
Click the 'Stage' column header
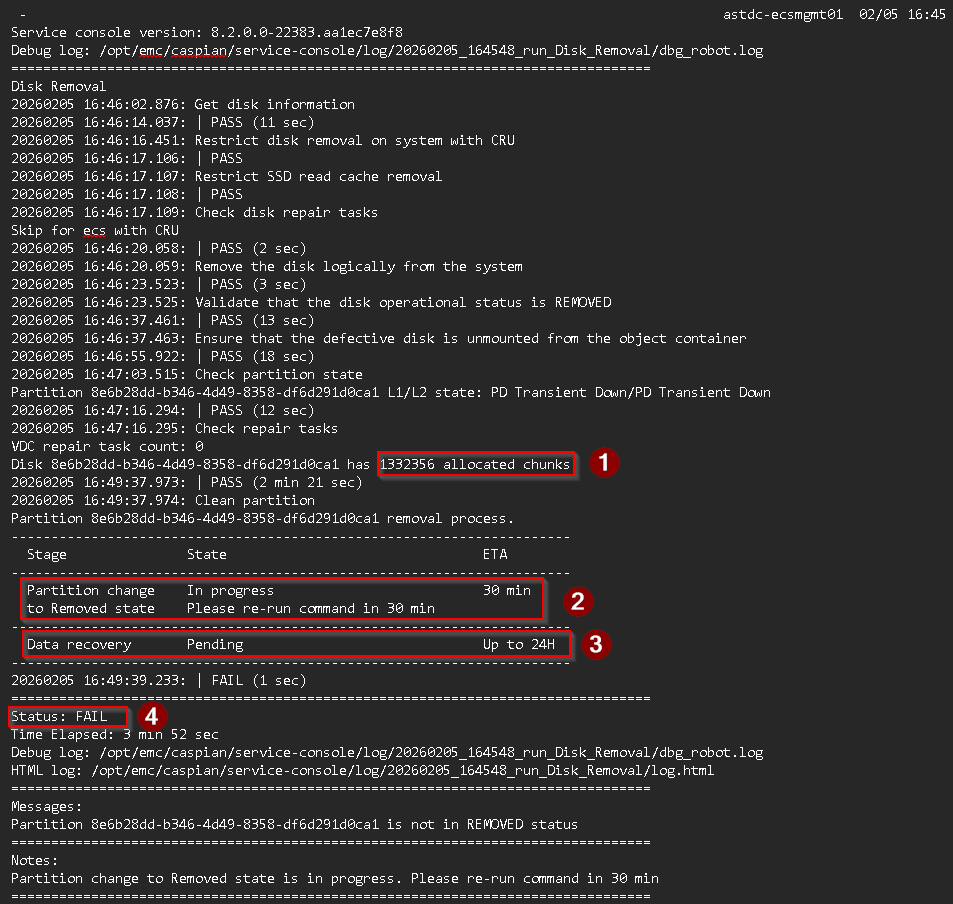[x=47, y=554]
